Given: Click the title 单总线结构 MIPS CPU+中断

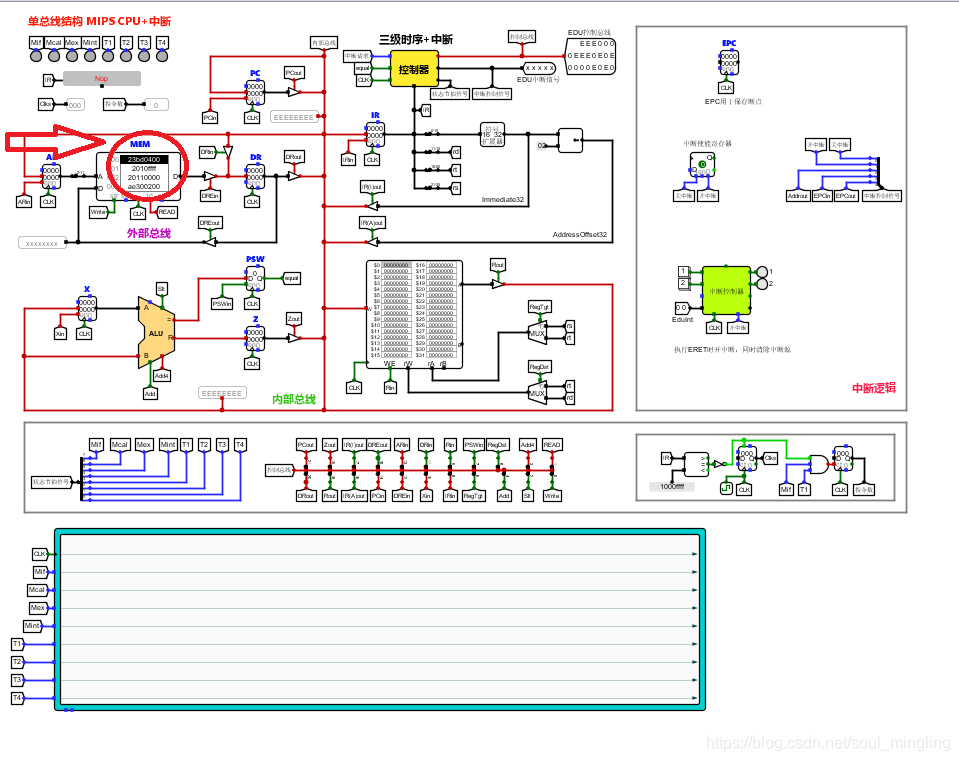Looking at the screenshot, I should (x=99, y=21).
